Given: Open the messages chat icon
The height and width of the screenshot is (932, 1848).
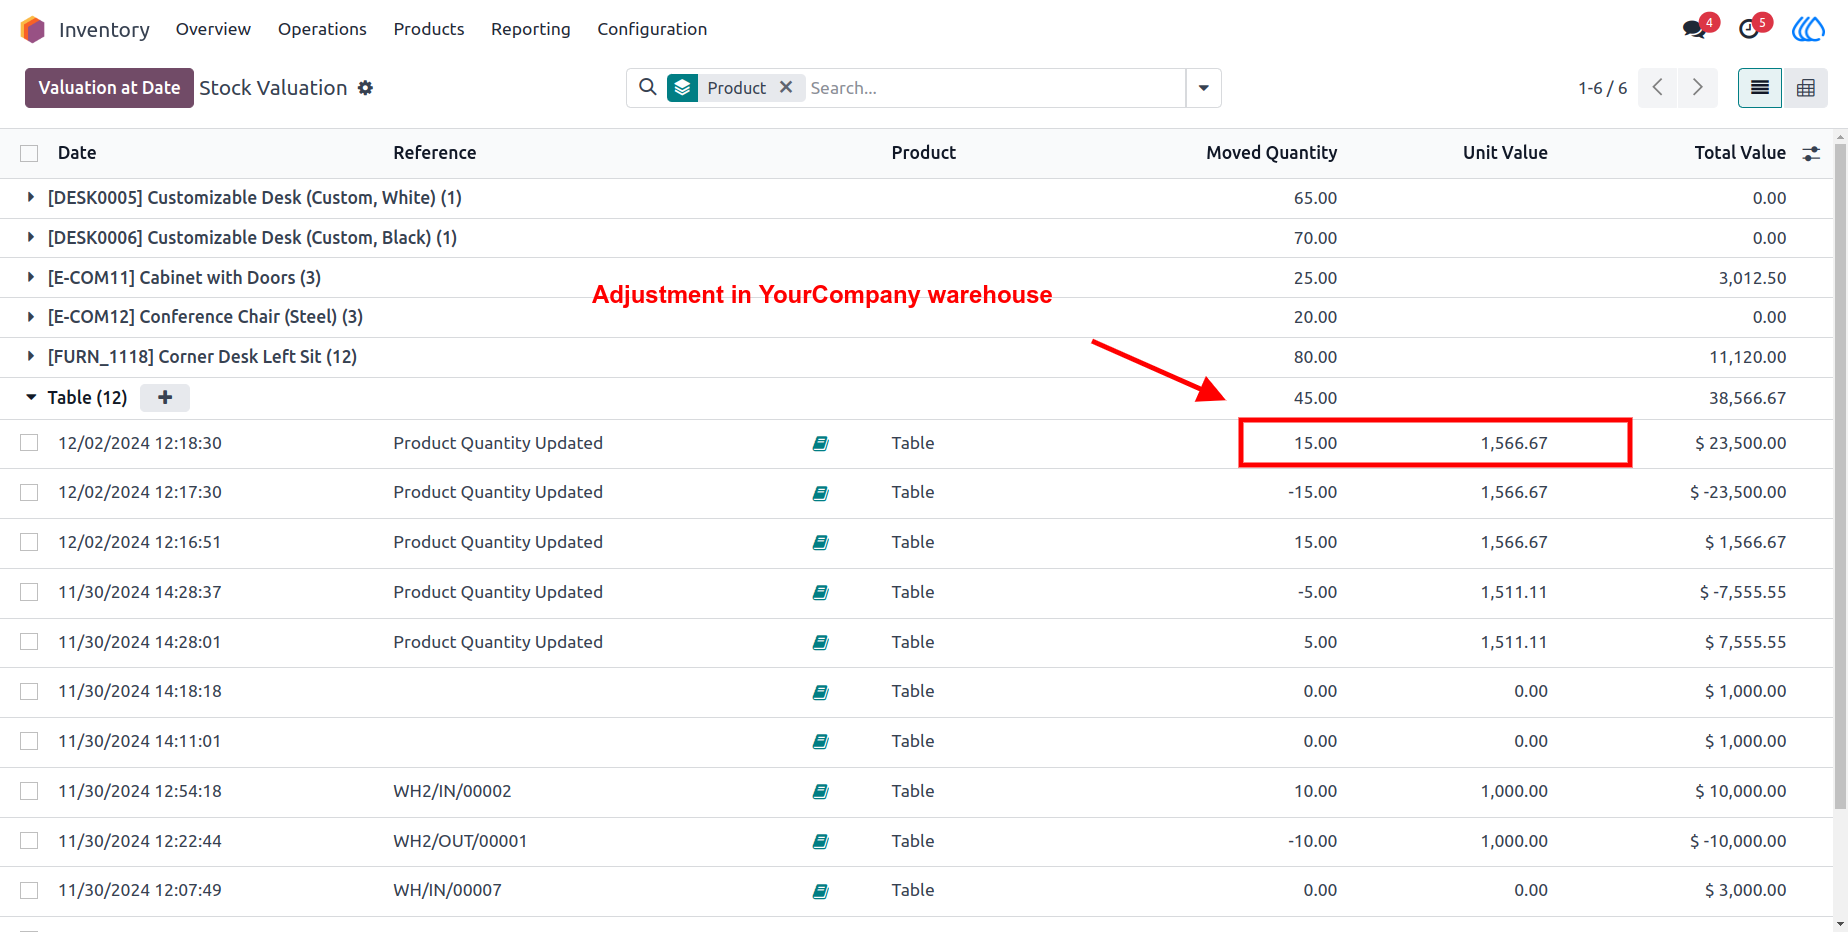Looking at the screenshot, I should (1694, 29).
